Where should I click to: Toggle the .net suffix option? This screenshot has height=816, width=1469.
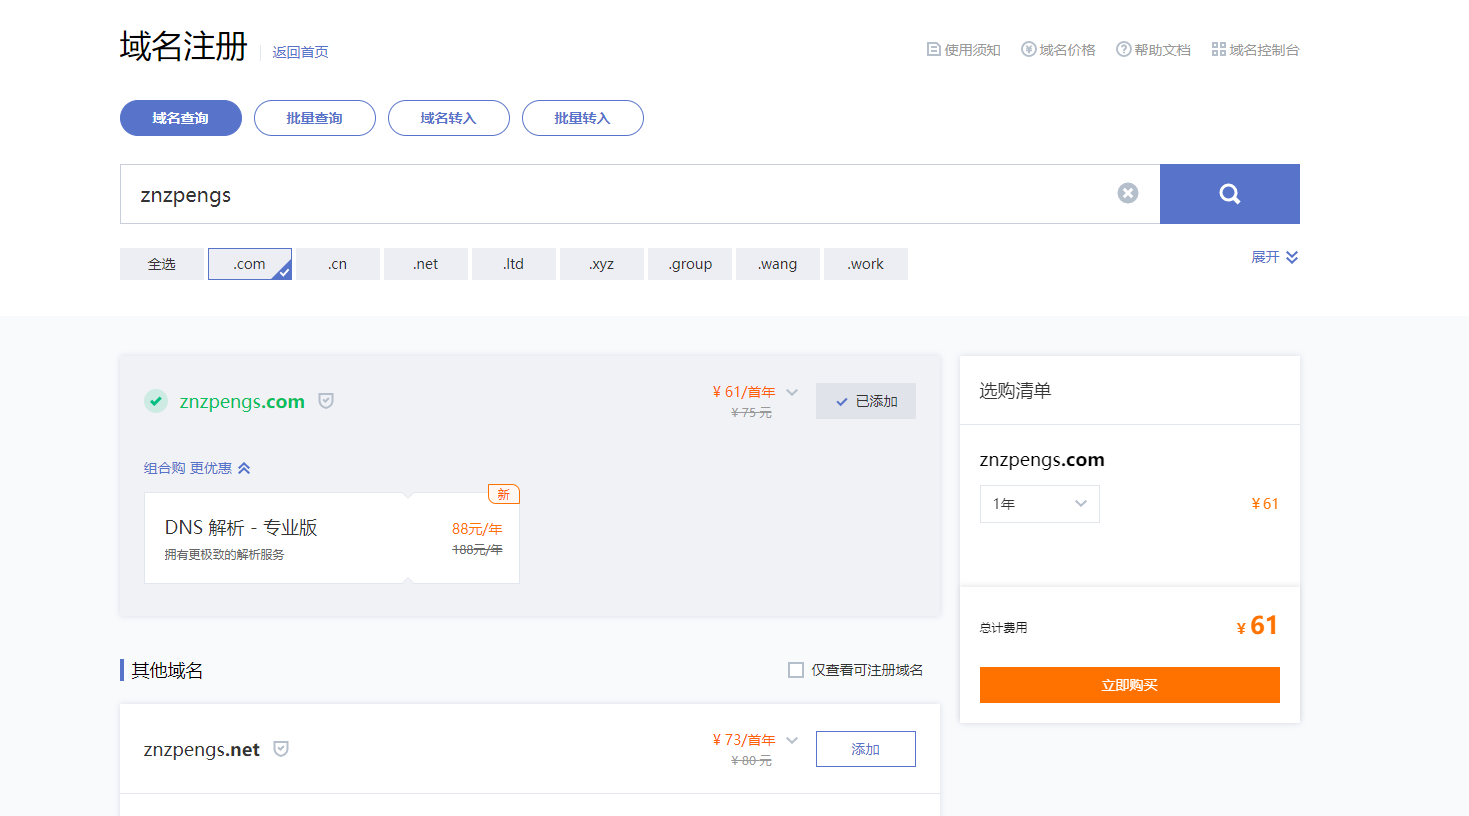pyautogui.click(x=426, y=264)
